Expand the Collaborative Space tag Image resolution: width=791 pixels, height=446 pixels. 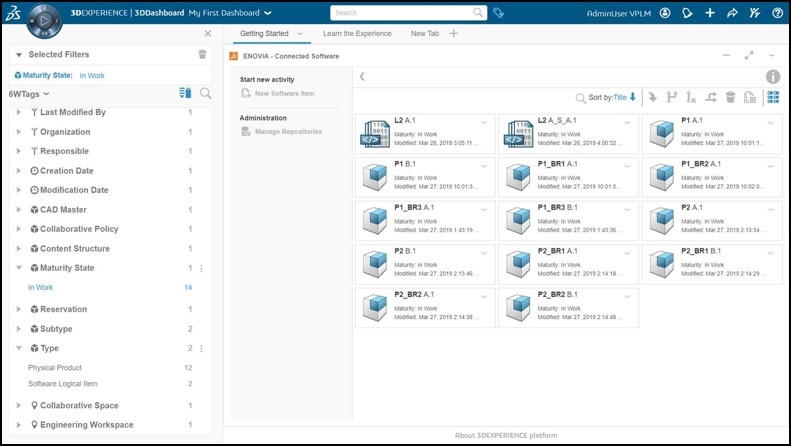(19, 405)
